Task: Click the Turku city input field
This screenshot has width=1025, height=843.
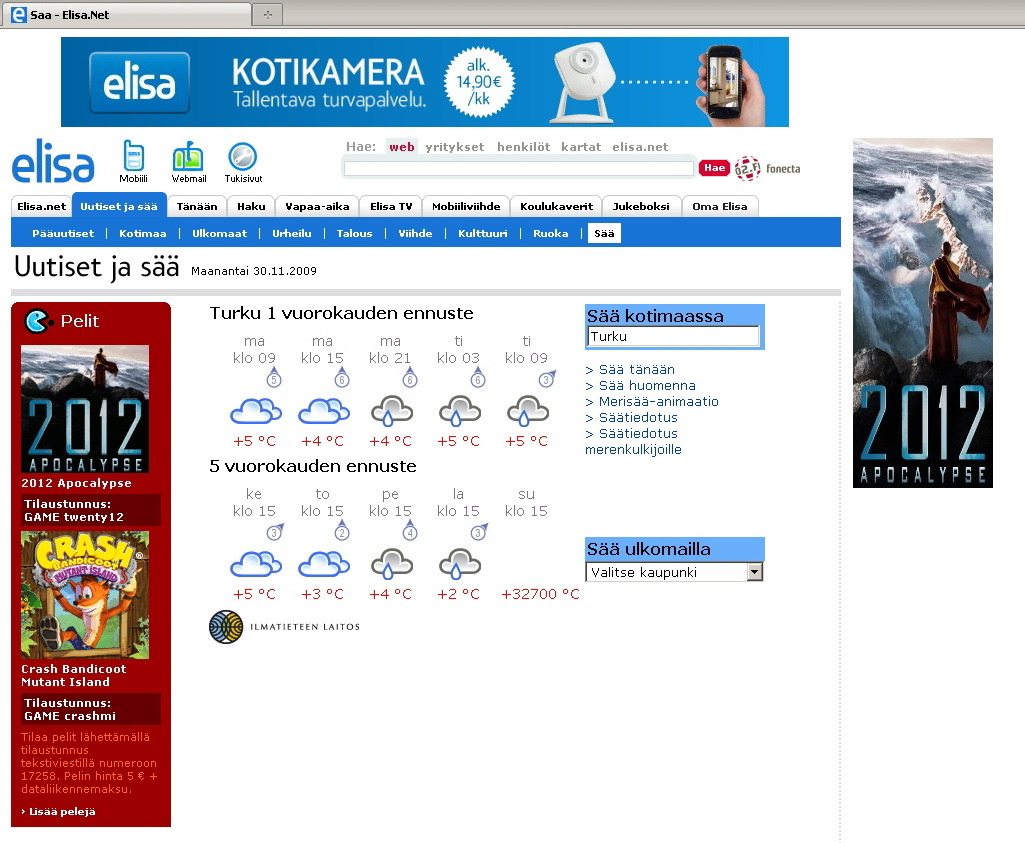Action: [x=673, y=337]
